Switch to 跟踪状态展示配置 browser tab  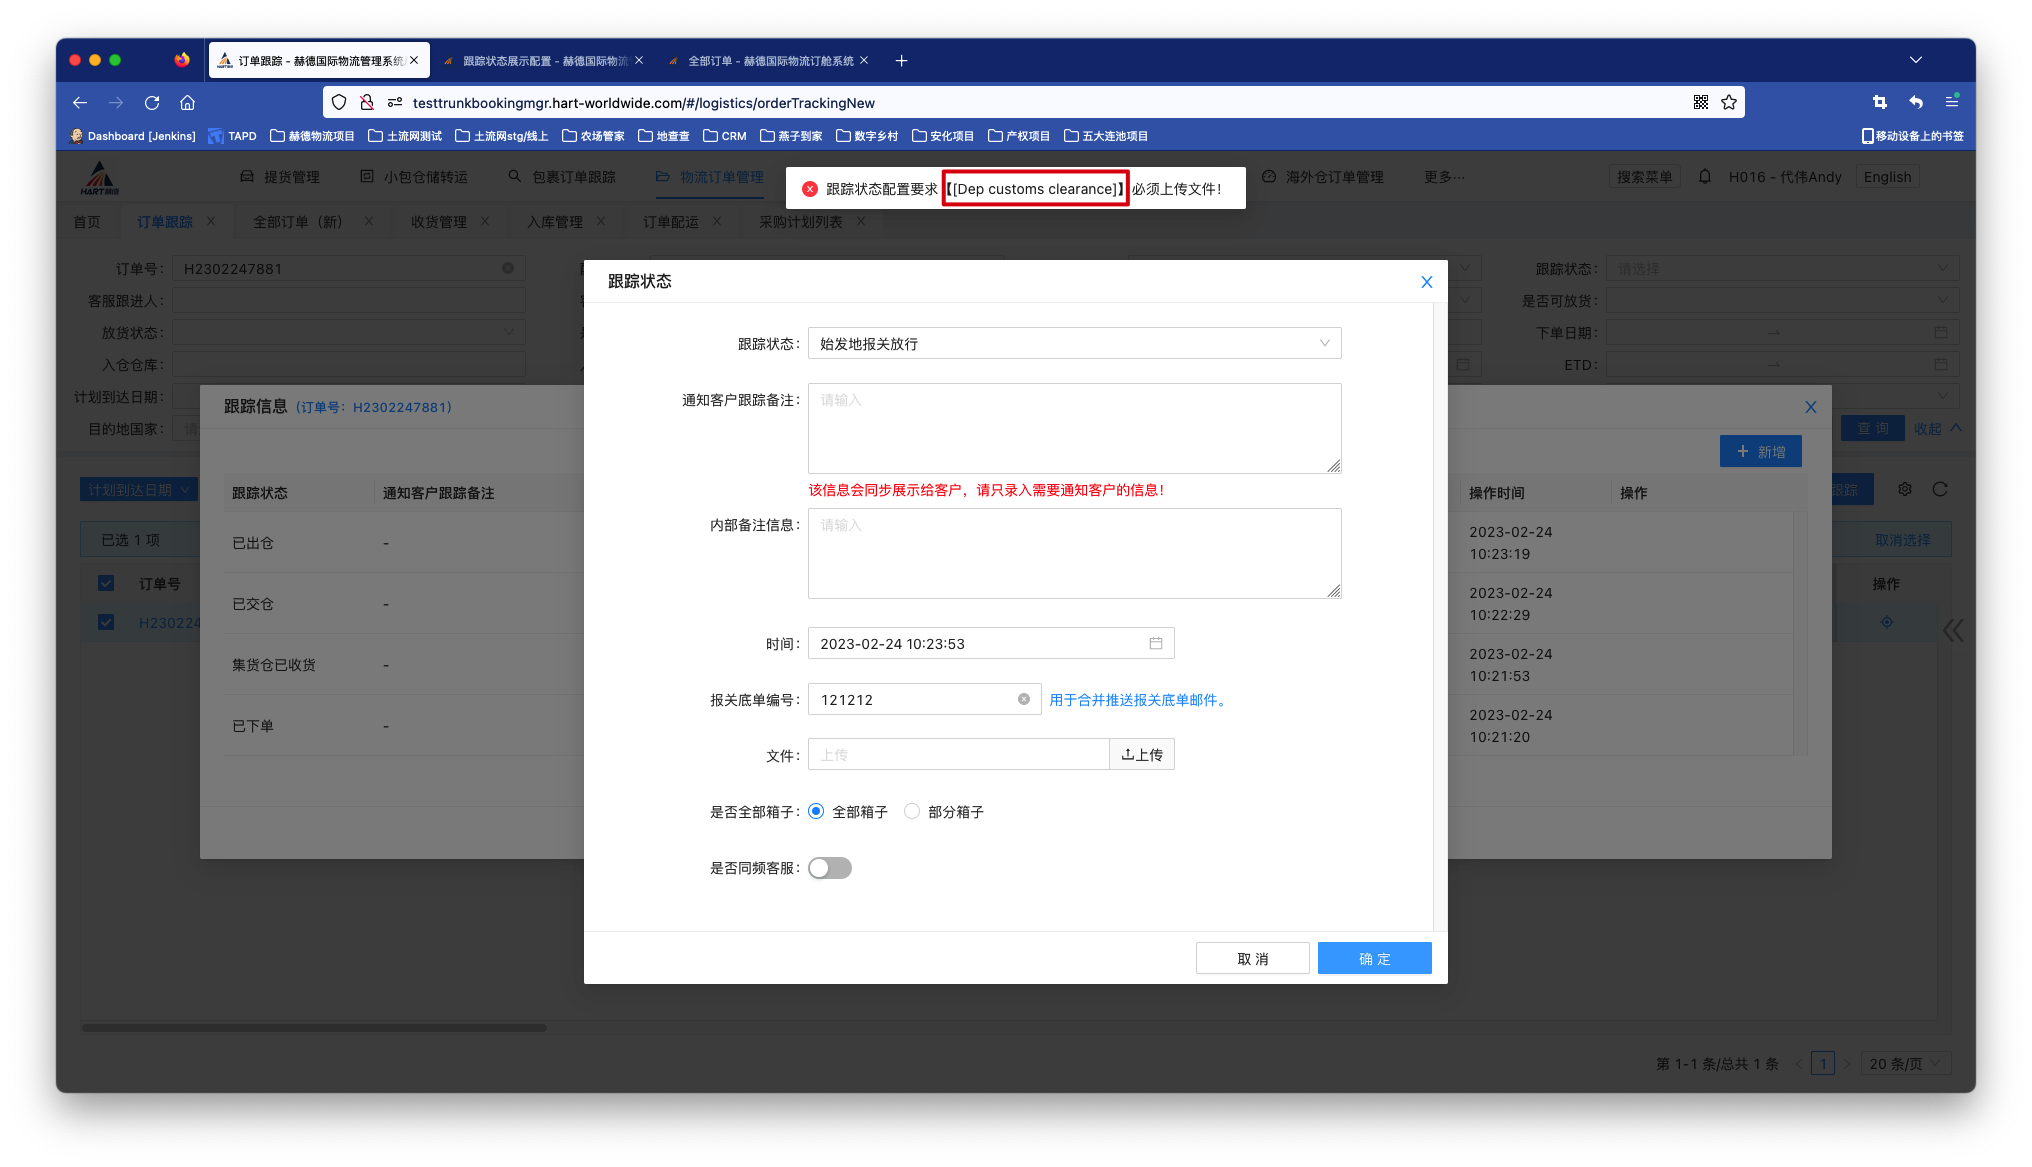[544, 61]
